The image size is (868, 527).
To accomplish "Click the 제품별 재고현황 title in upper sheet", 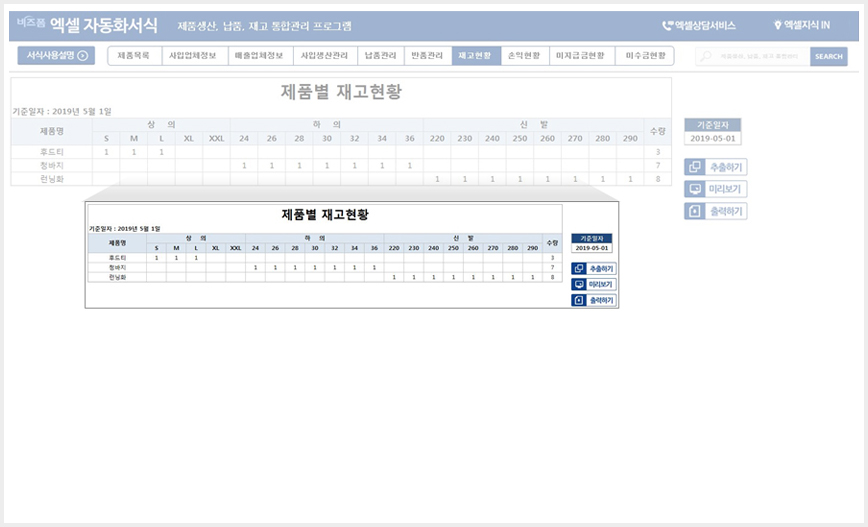I will point(341,91).
